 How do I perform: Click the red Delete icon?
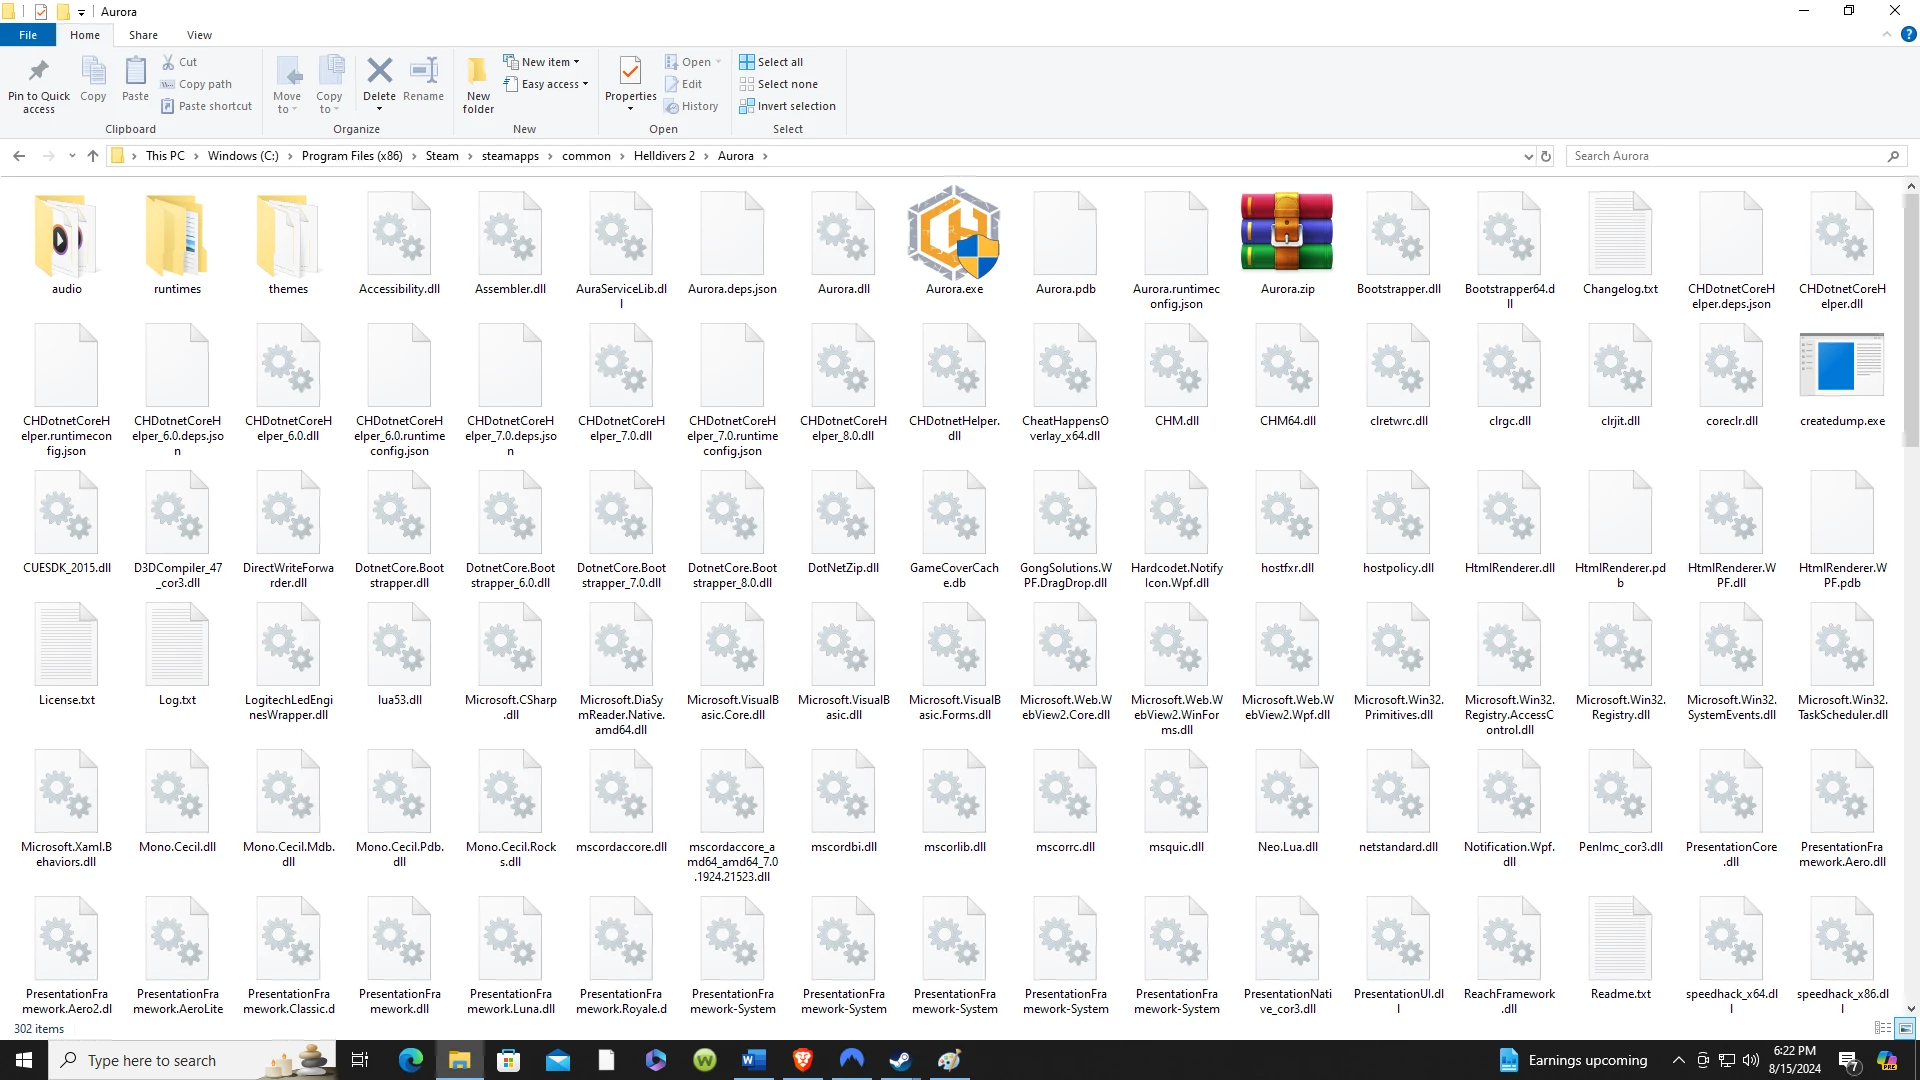pyautogui.click(x=379, y=71)
